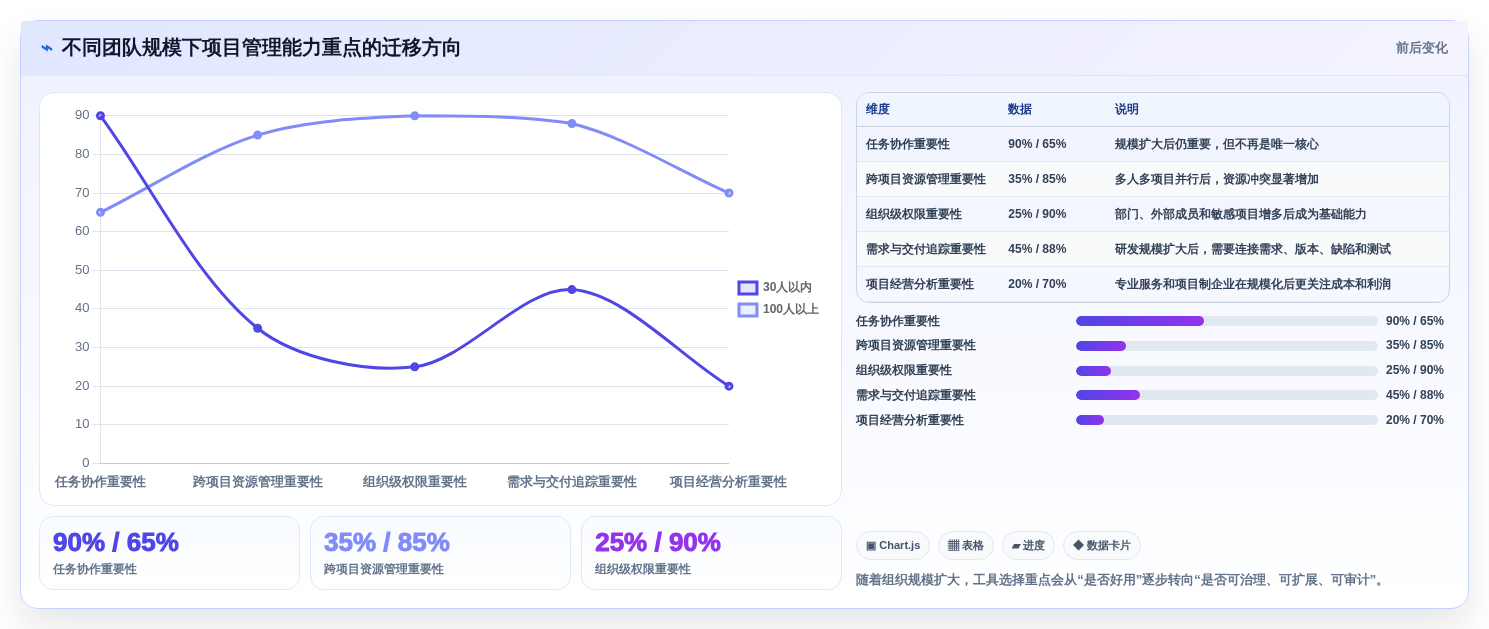Click the 进度 tag chip
The height and width of the screenshot is (629, 1489).
1028,546
